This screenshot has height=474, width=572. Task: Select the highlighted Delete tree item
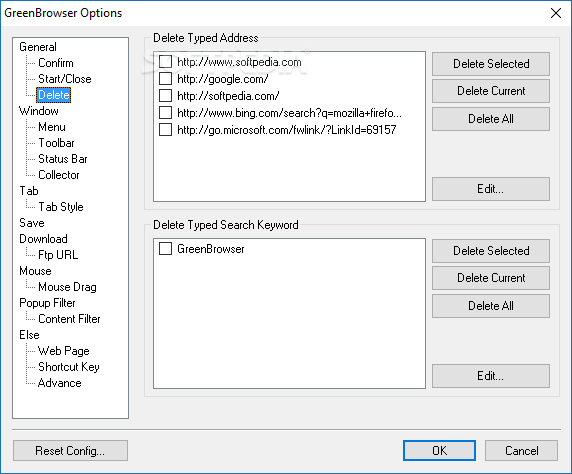click(54, 95)
